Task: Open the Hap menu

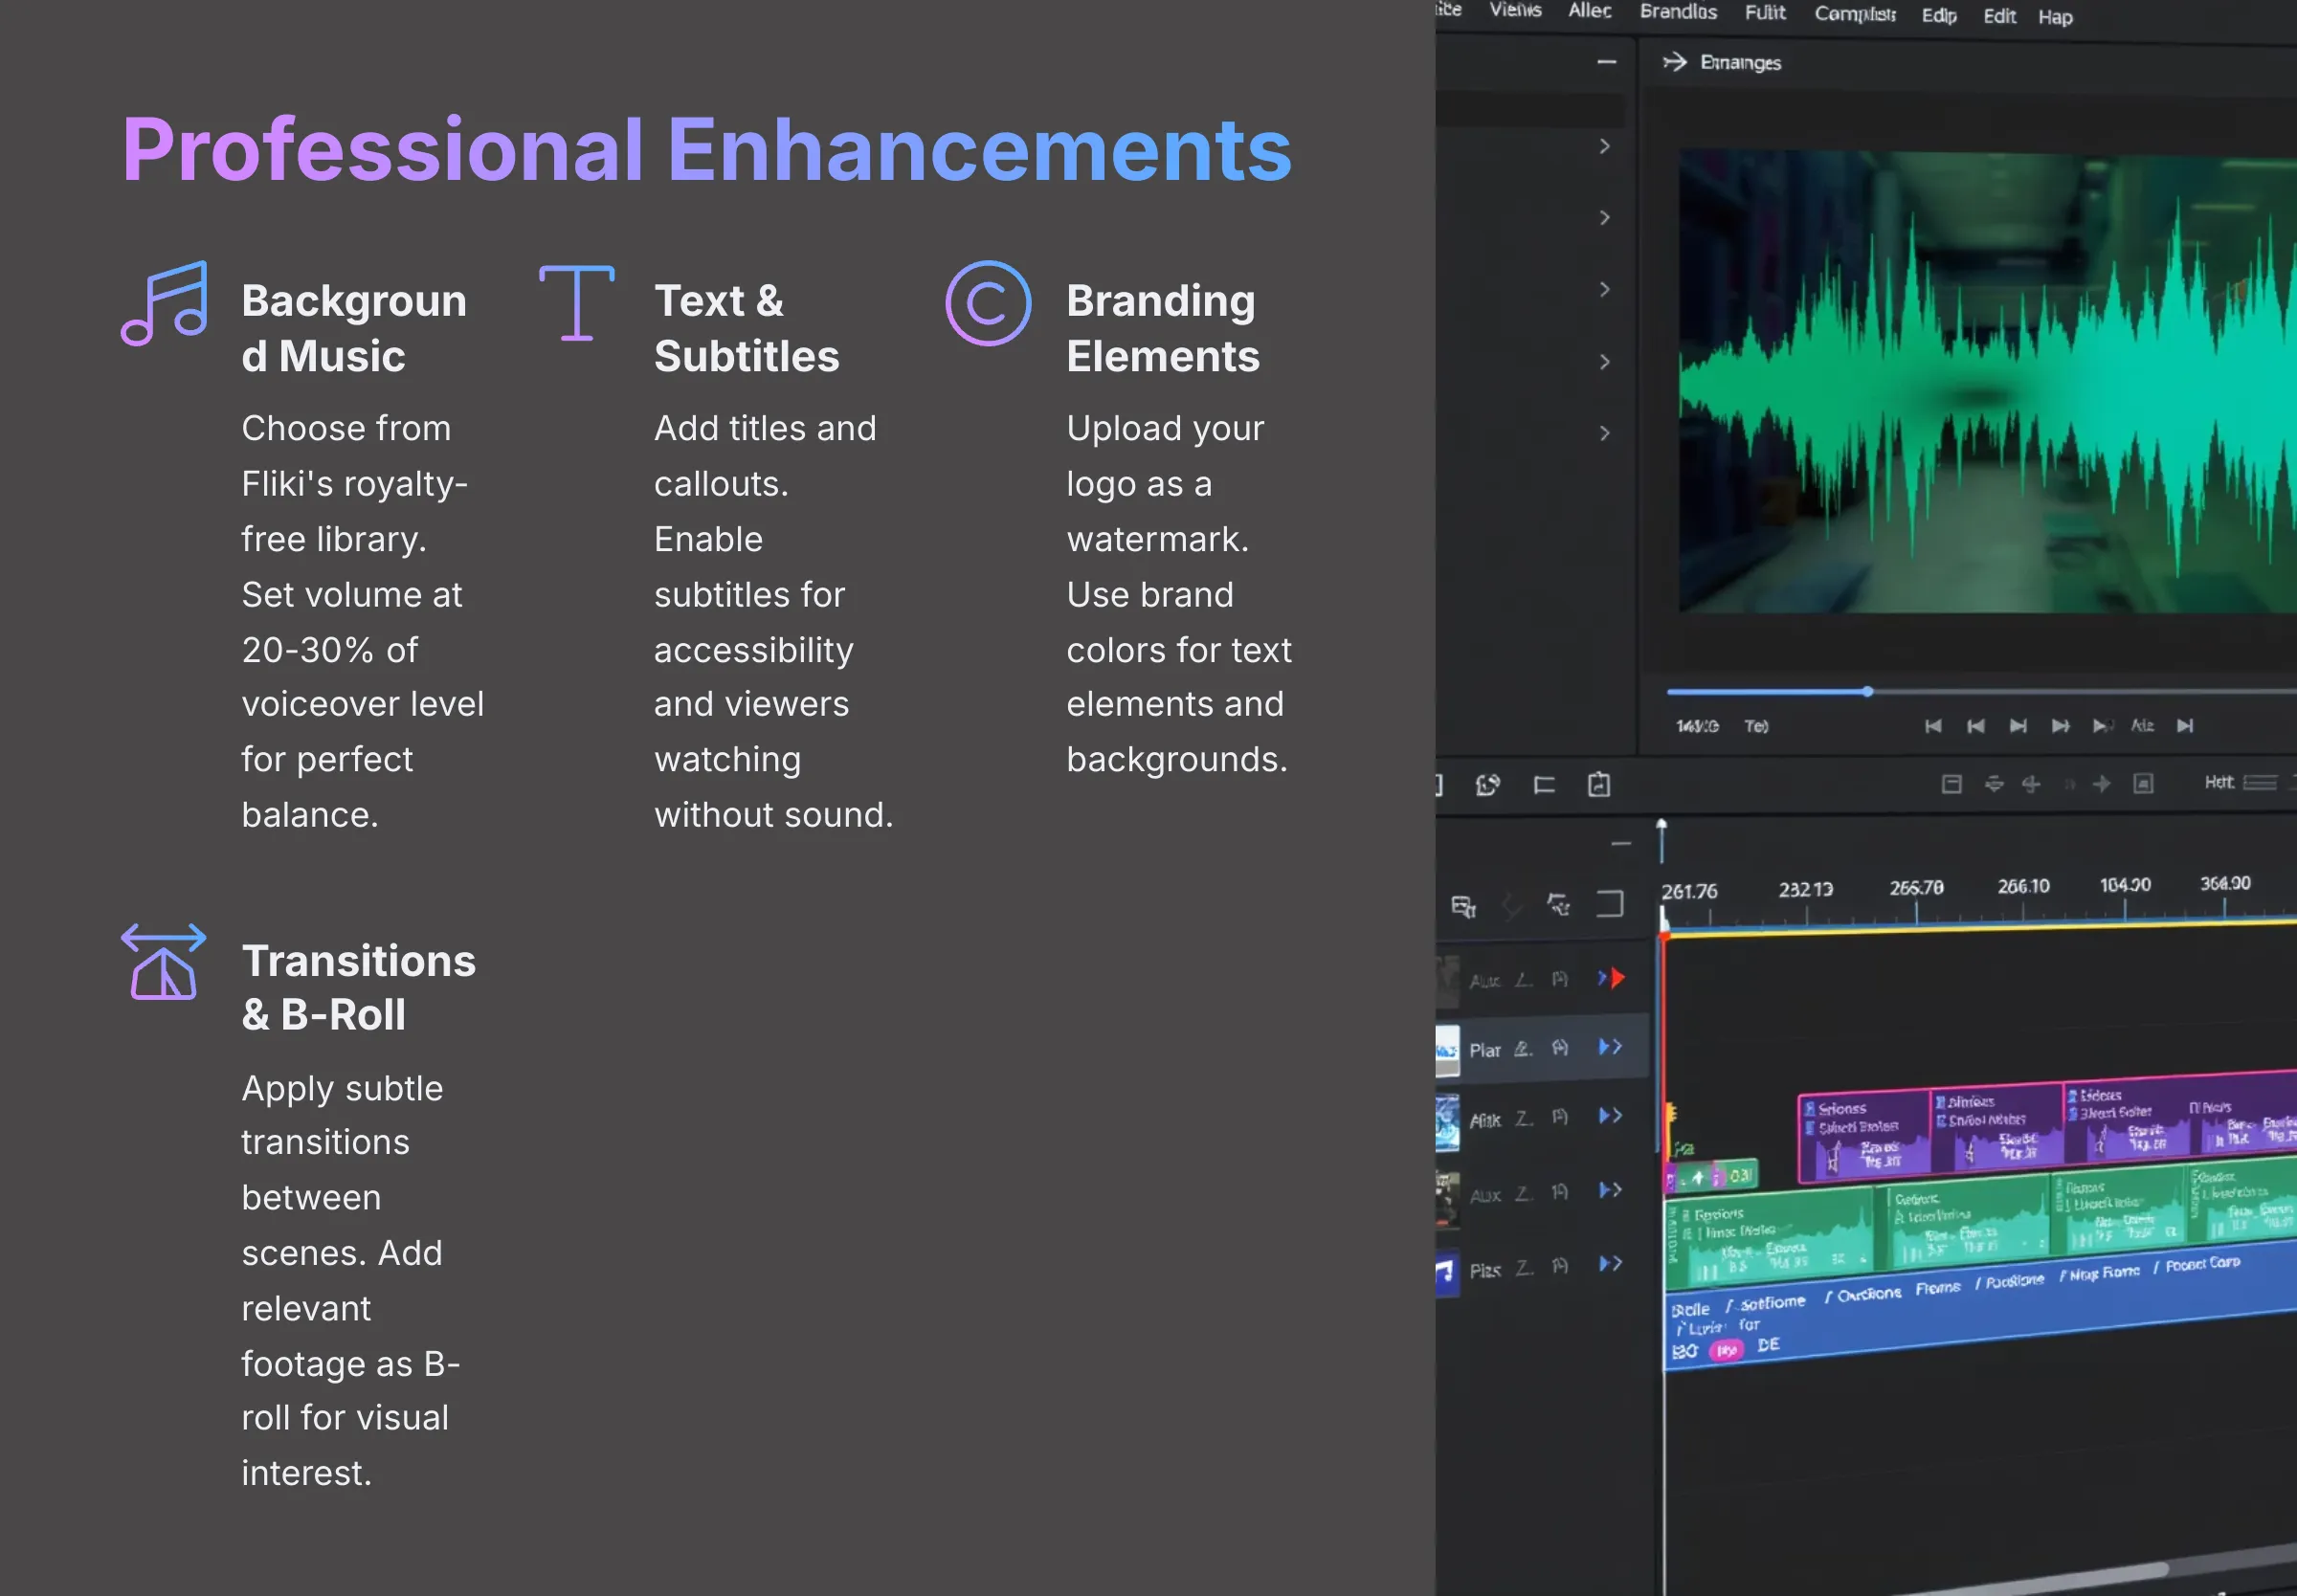Action: 2055,18
